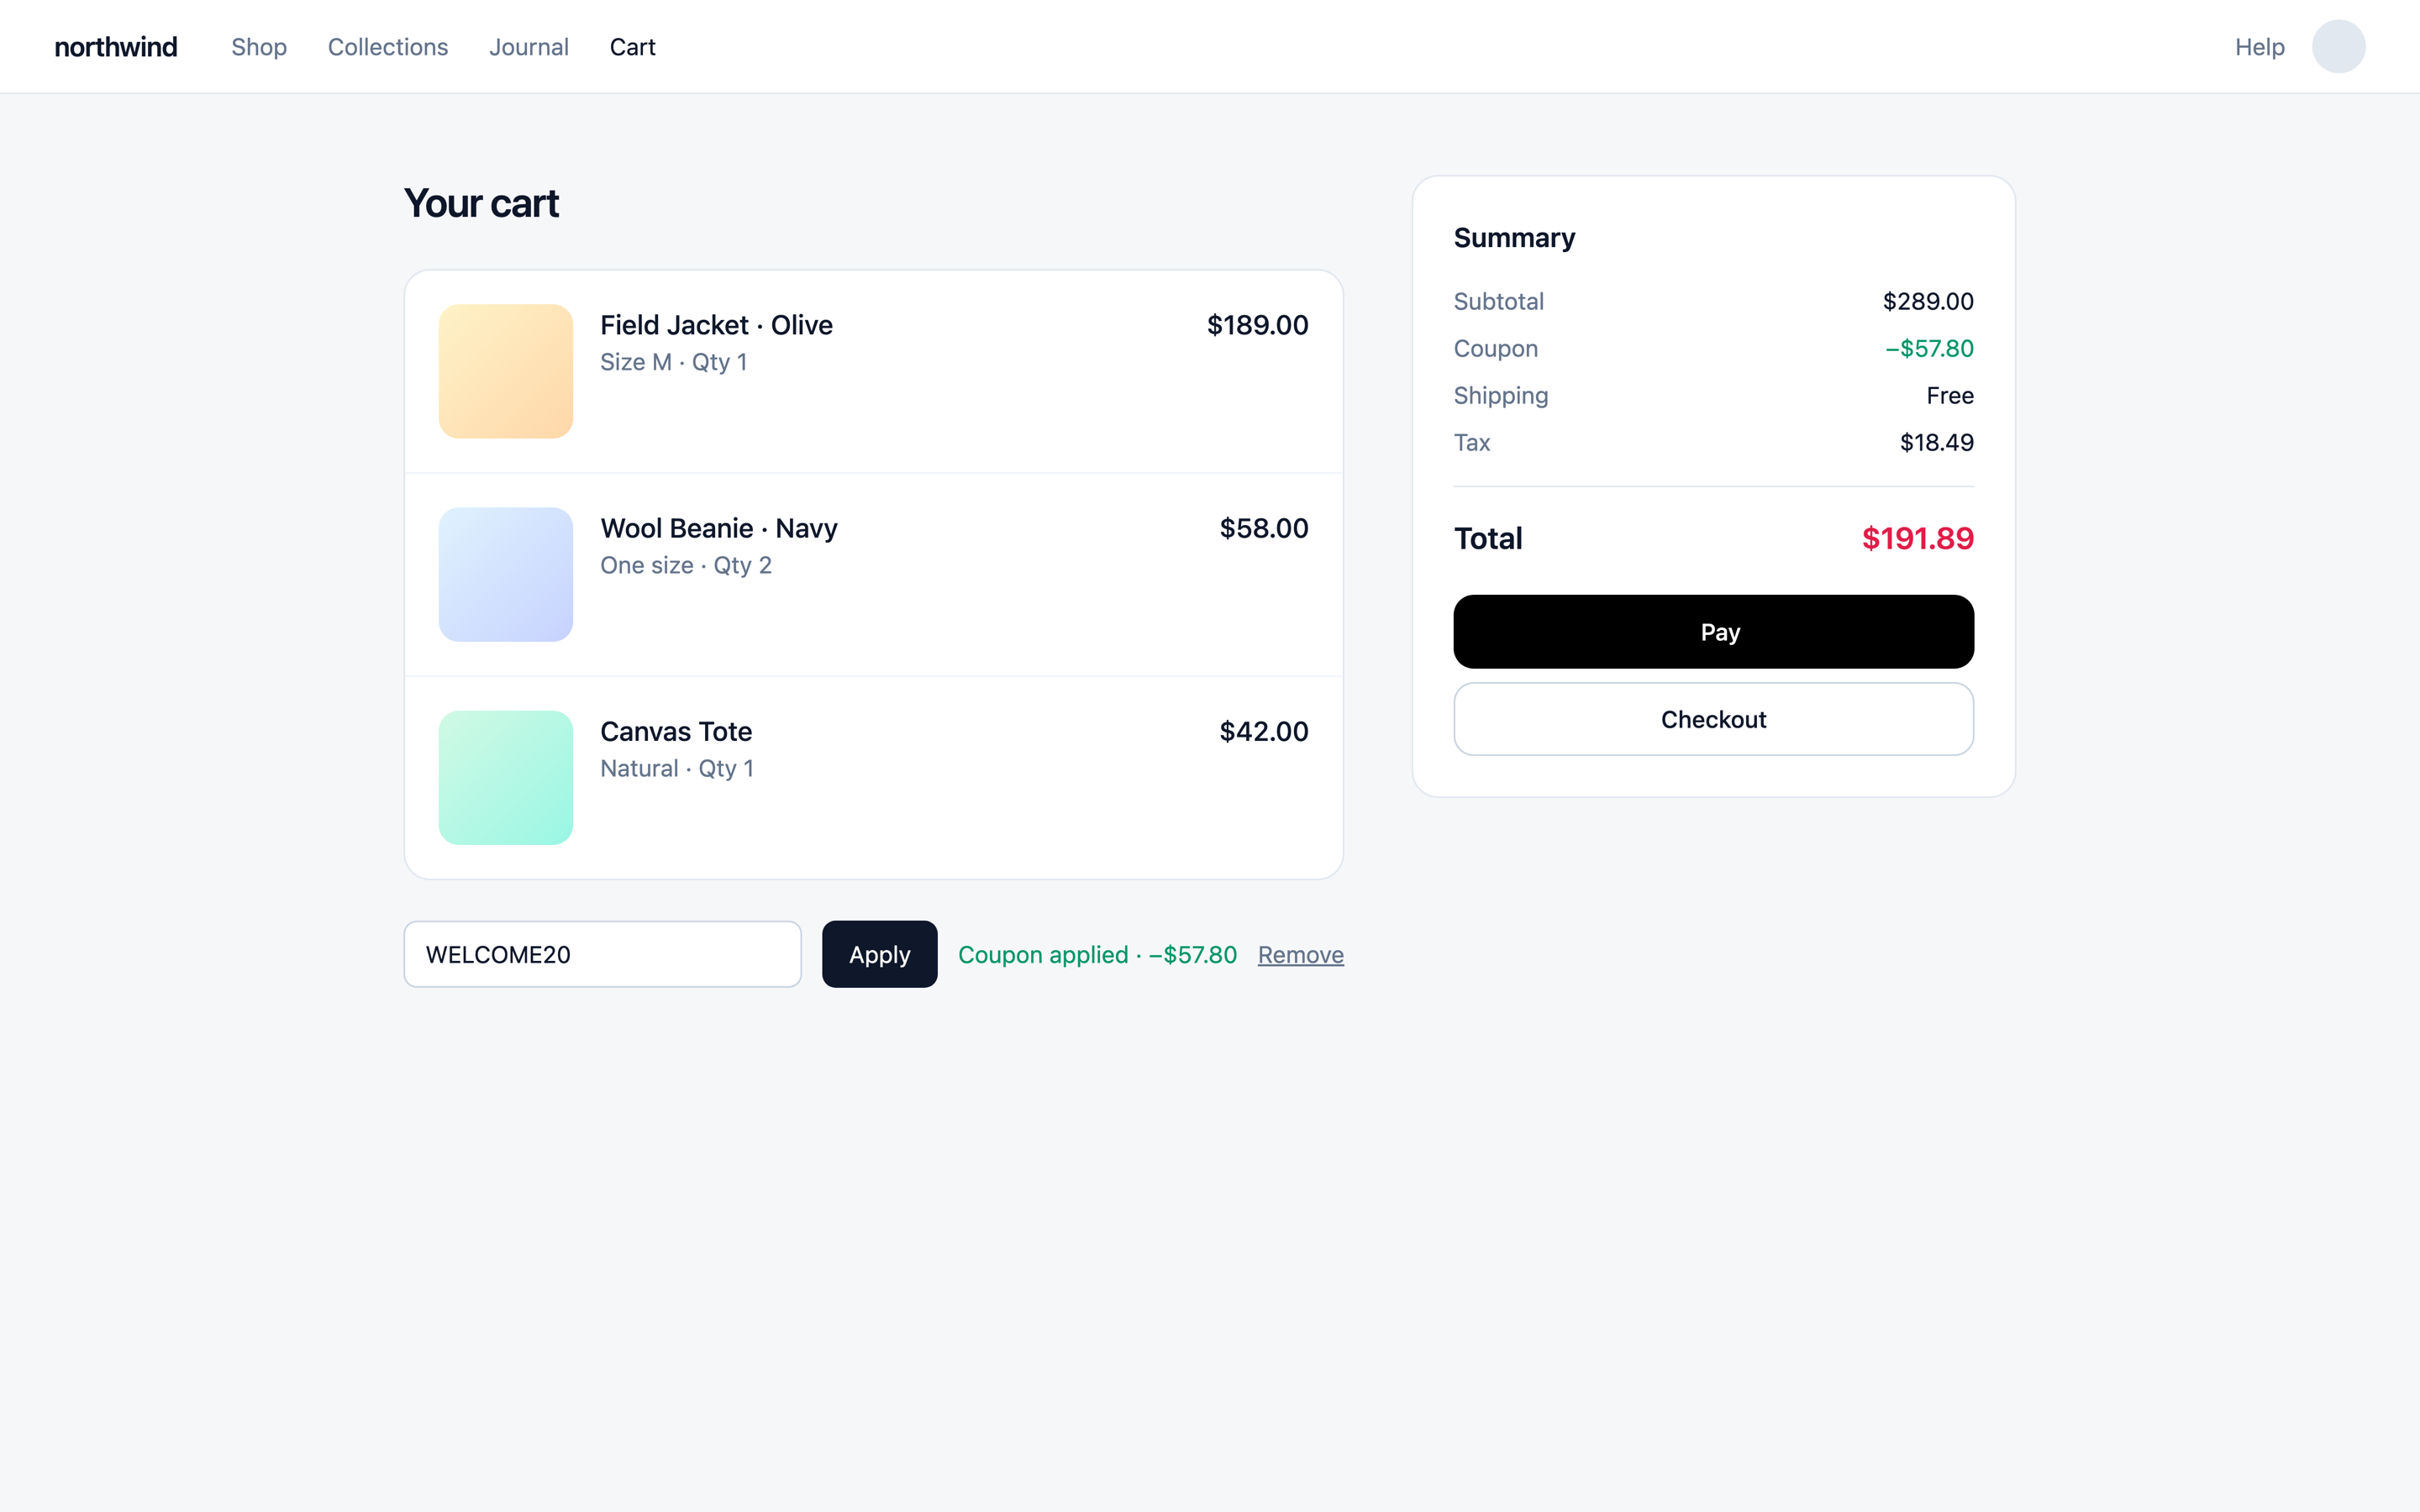Open the Collections nav item
The height and width of the screenshot is (1512, 2420).
[388, 47]
